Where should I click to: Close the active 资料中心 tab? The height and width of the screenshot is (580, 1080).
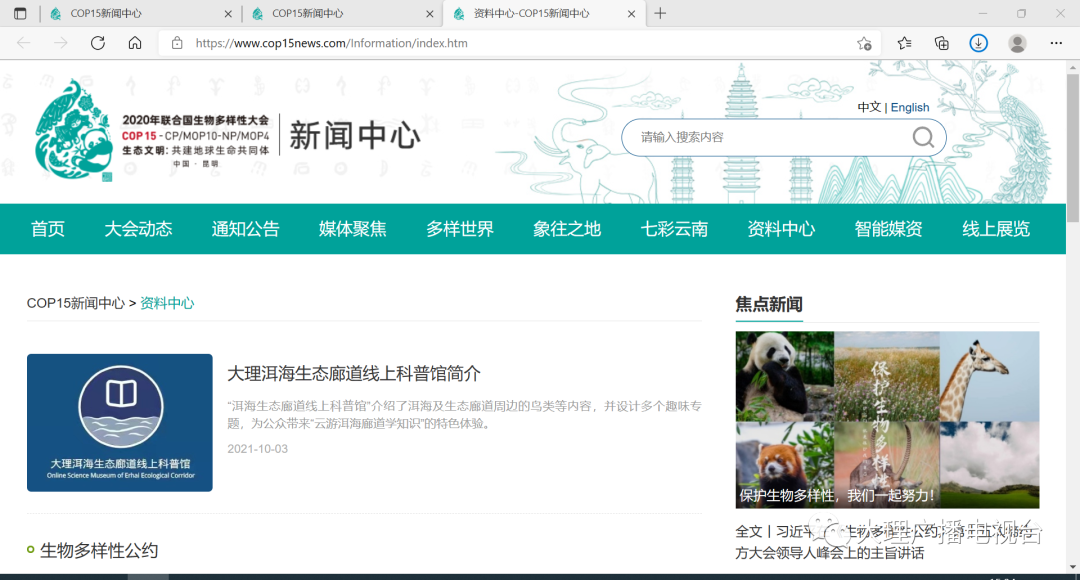point(631,14)
